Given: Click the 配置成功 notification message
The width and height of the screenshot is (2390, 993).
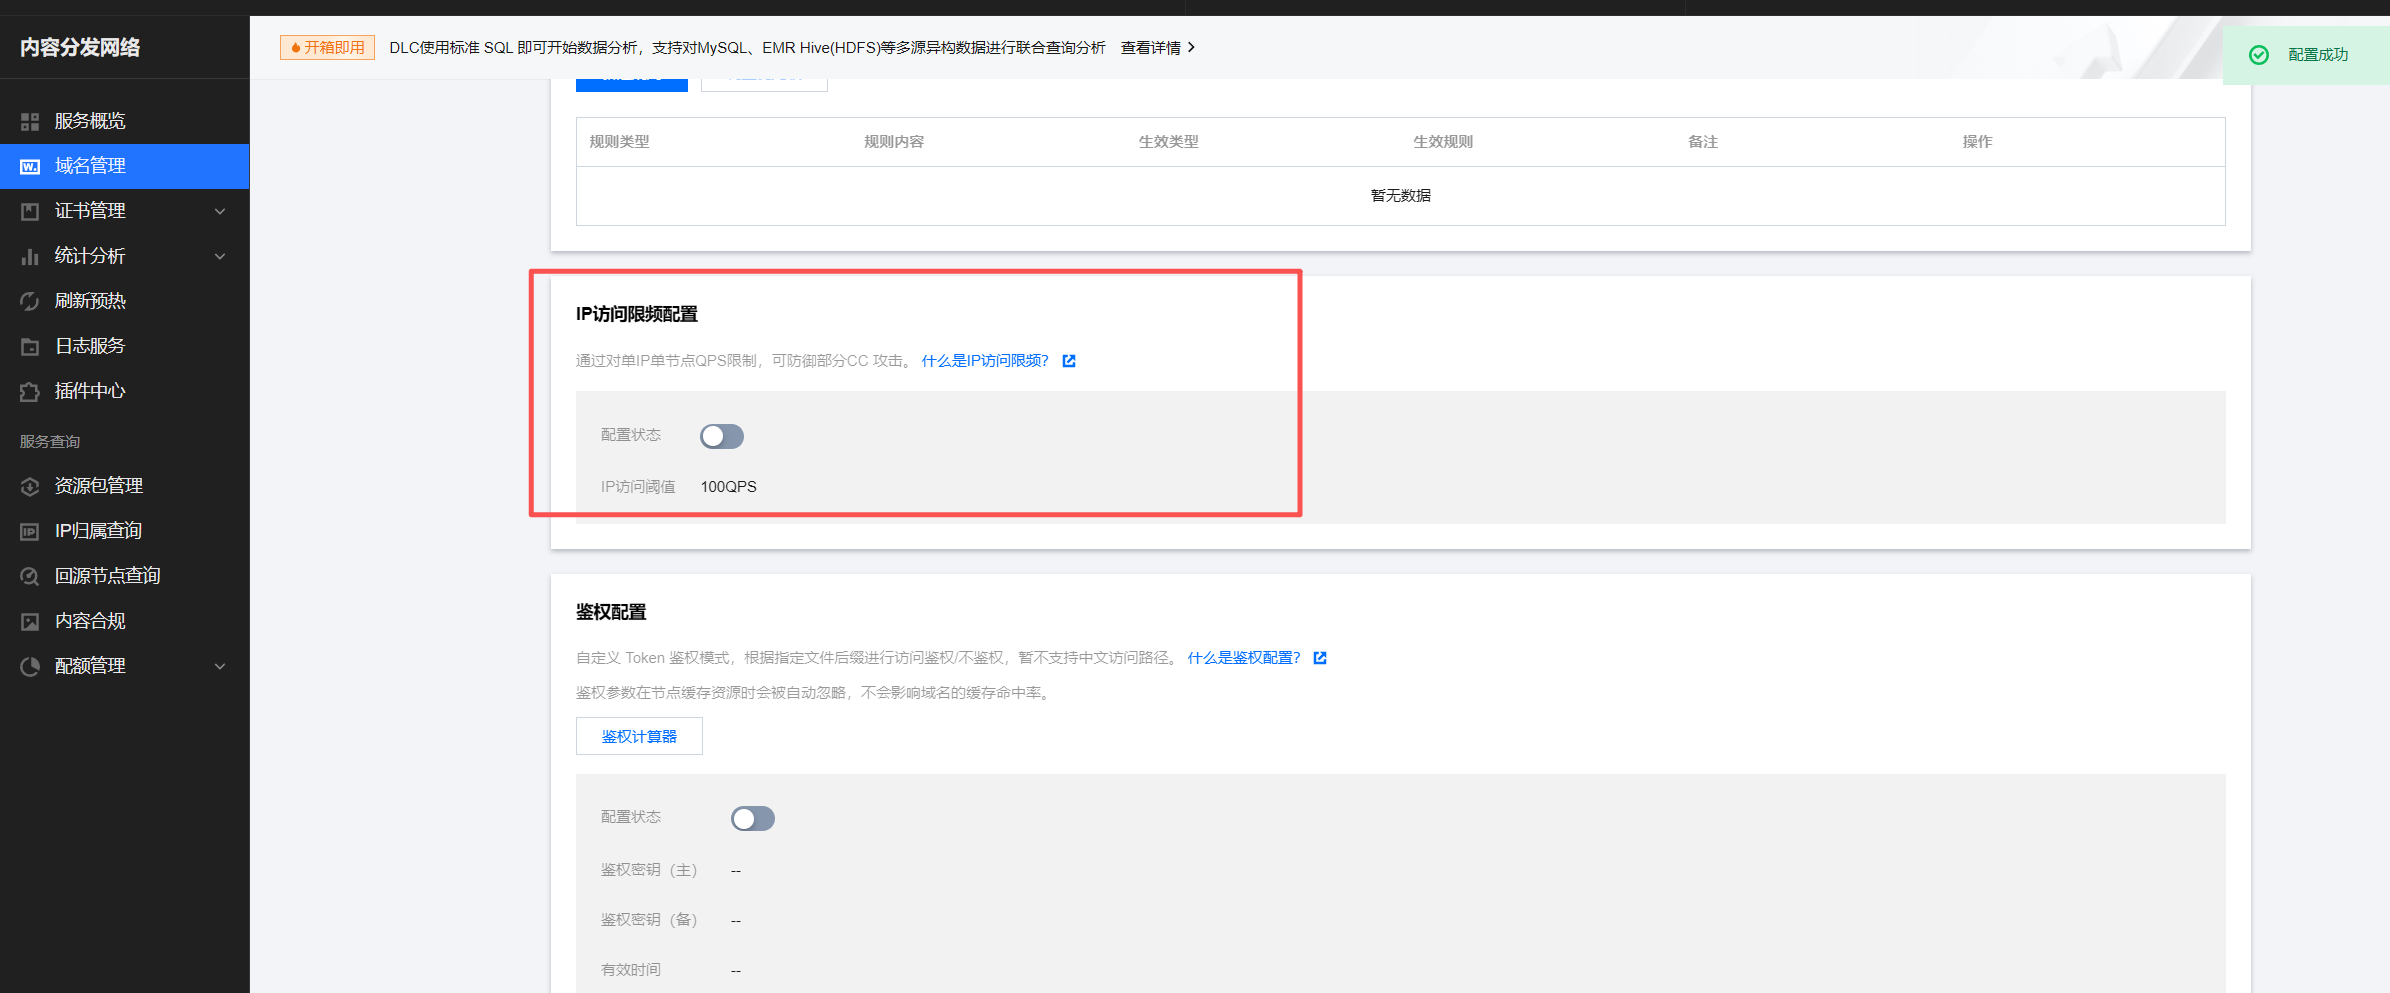Looking at the screenshot, I should [2317, 55].
